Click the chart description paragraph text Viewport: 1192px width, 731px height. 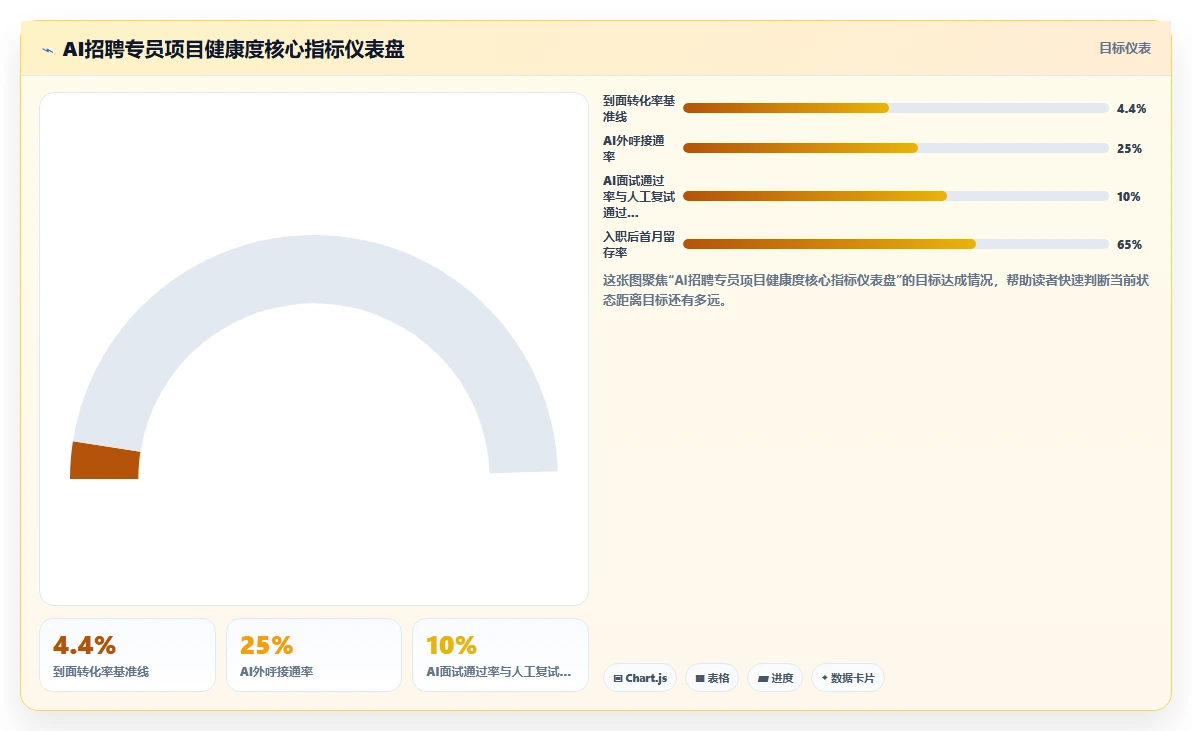point(876,290)
